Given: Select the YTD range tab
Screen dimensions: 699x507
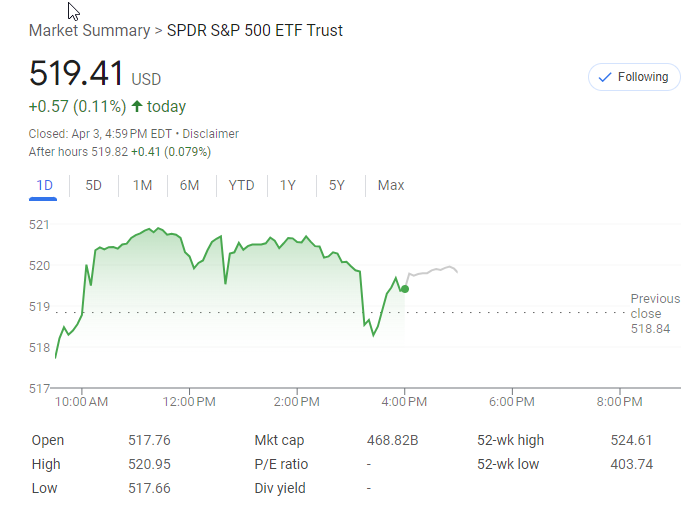Looking at the screenshot, I should (x=241, y=185).
